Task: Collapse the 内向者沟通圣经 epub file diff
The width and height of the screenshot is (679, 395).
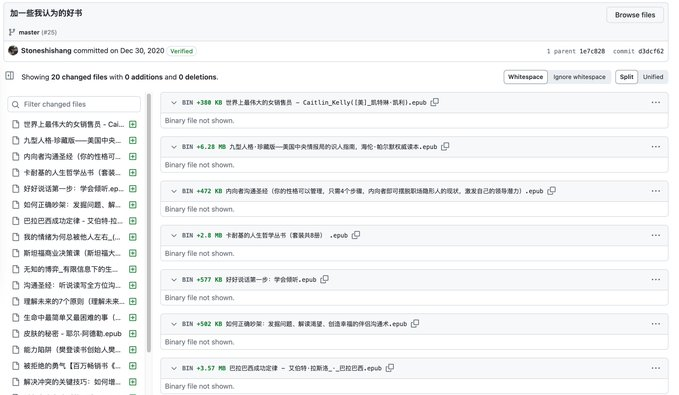Action: click(x=174, y=191)
